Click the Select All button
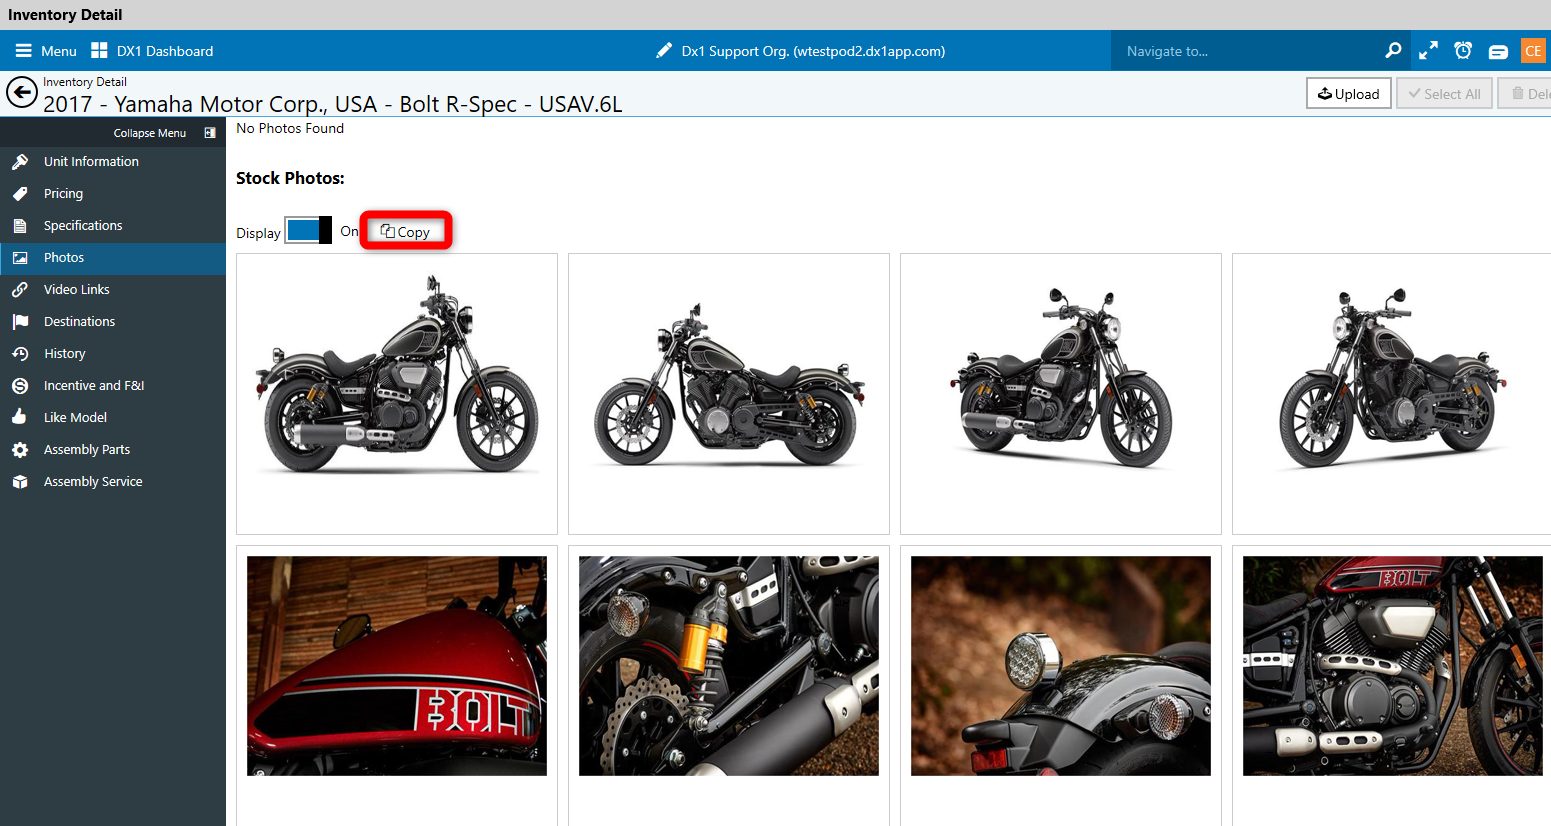 click(1444, 93)
